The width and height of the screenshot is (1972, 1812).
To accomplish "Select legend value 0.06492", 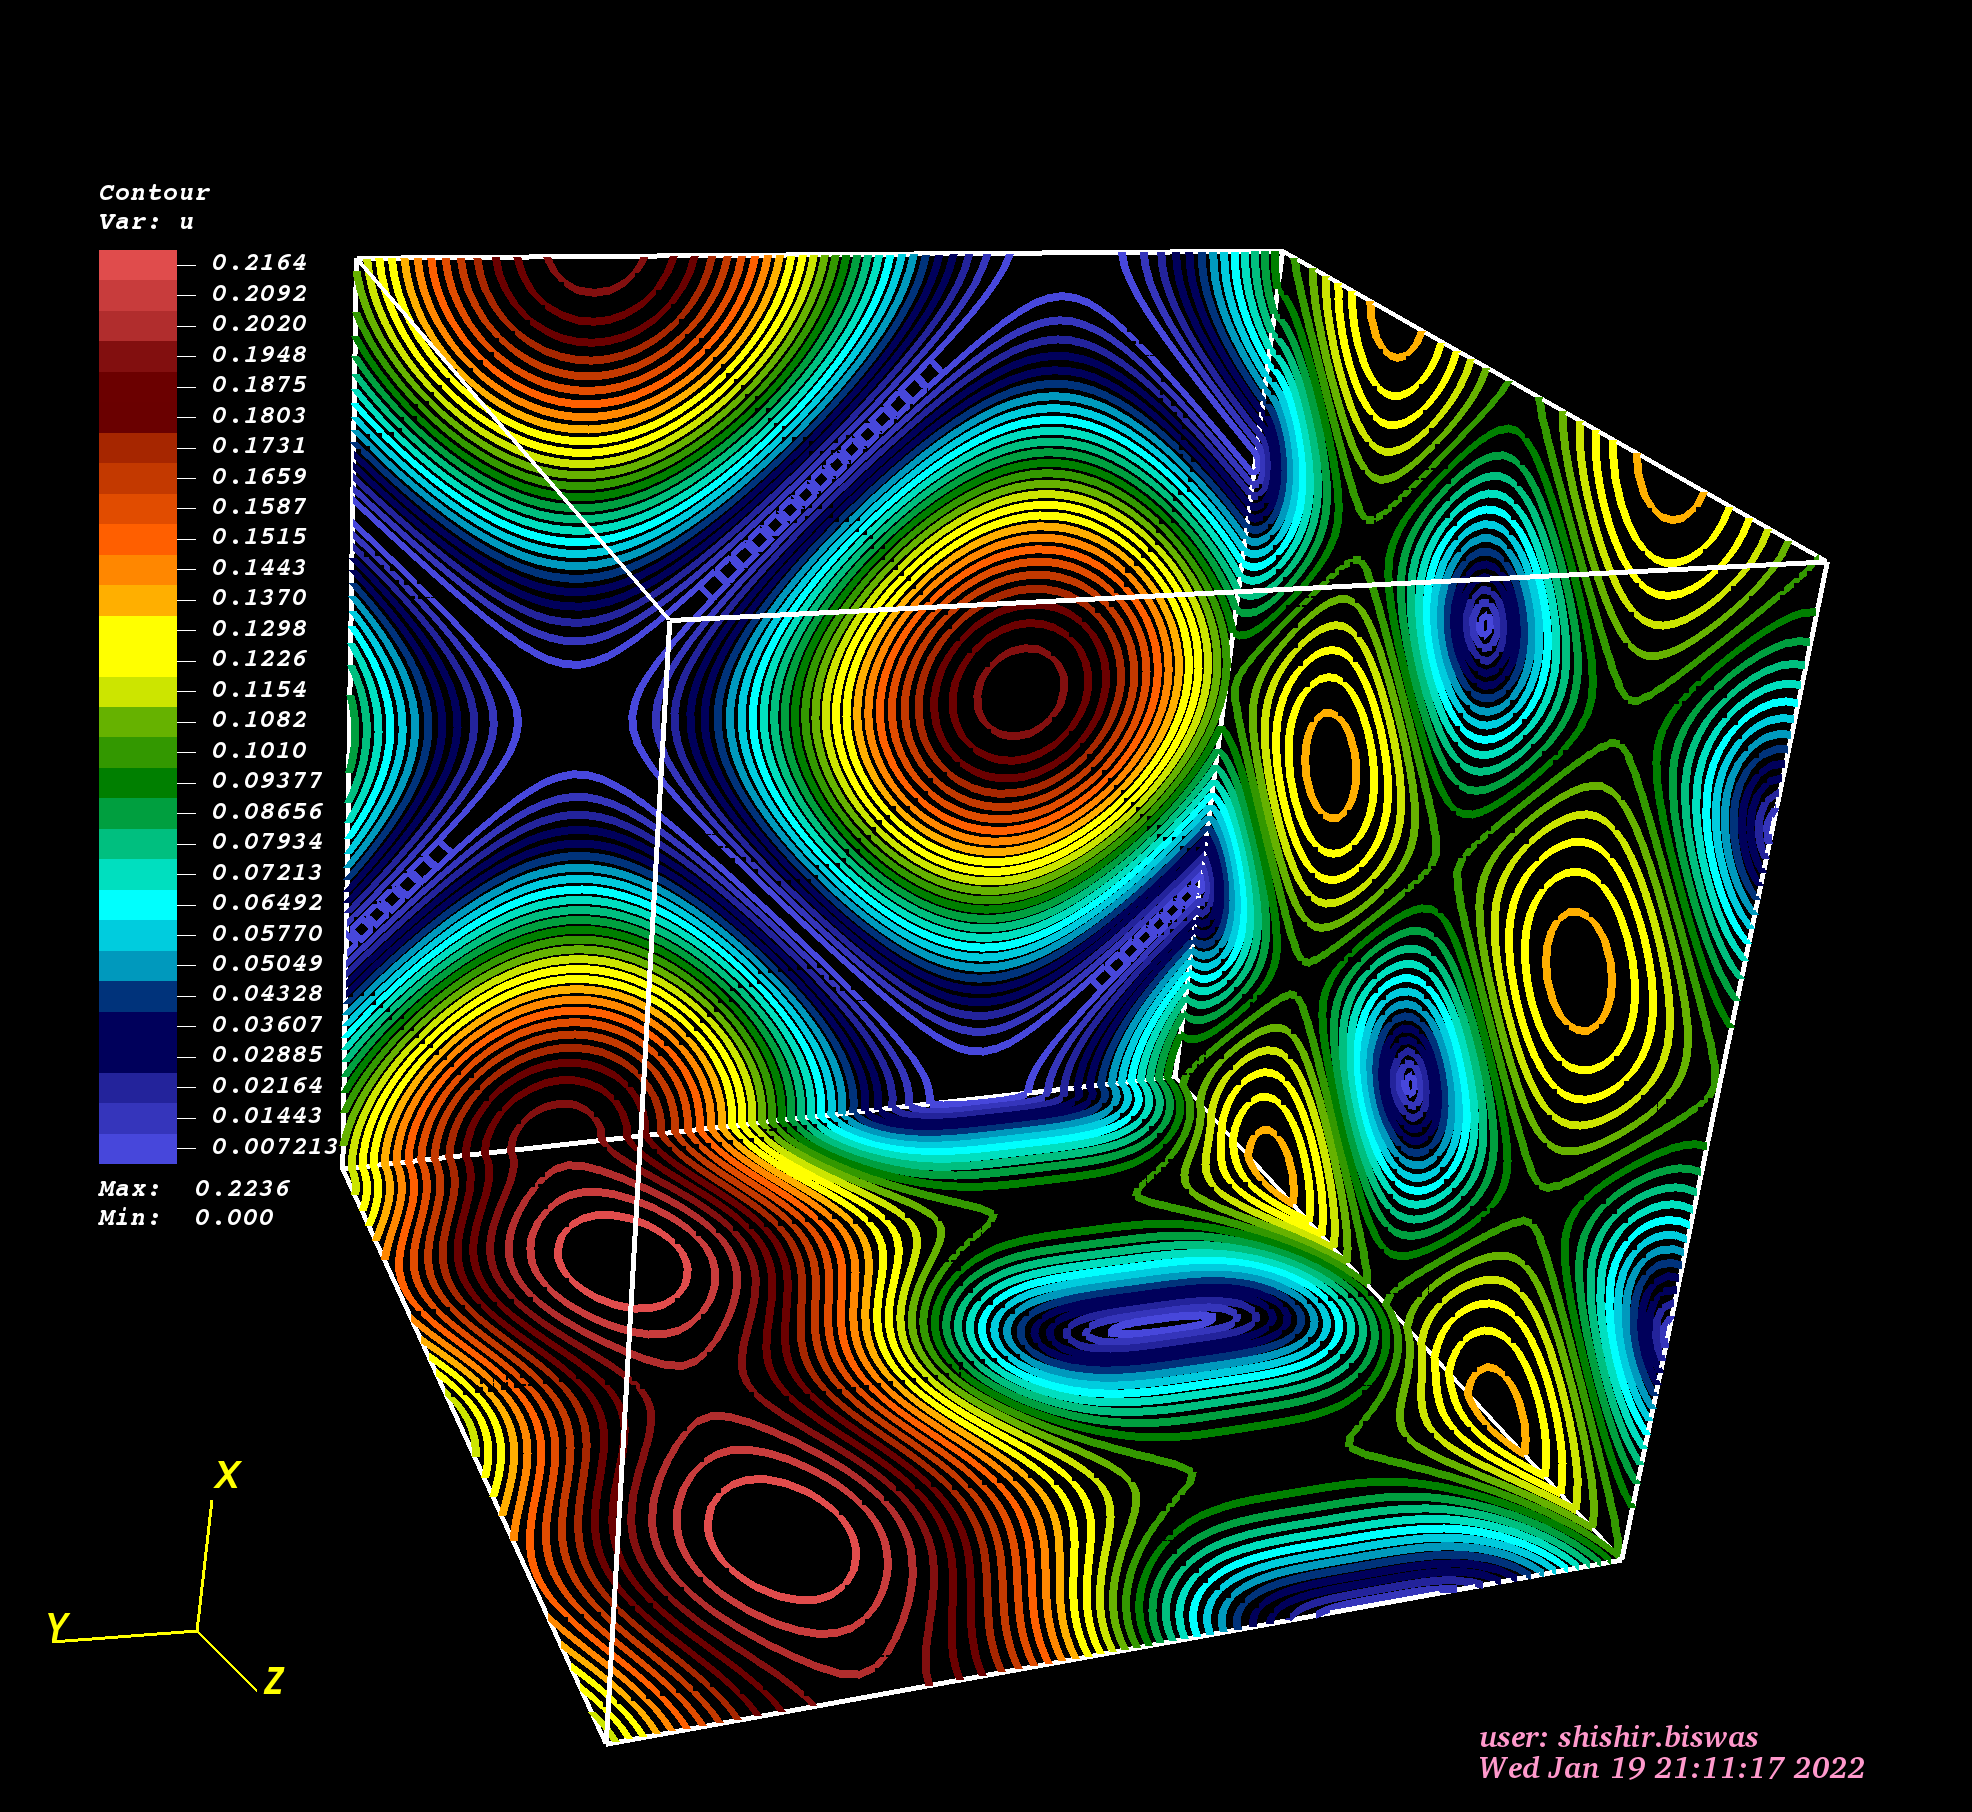I will click(267, 903).
